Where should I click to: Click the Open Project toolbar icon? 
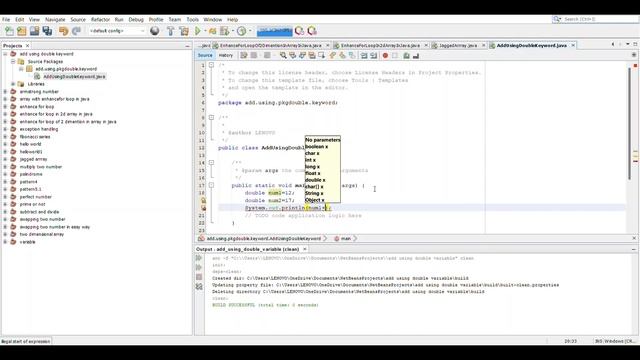click(34, 31)
